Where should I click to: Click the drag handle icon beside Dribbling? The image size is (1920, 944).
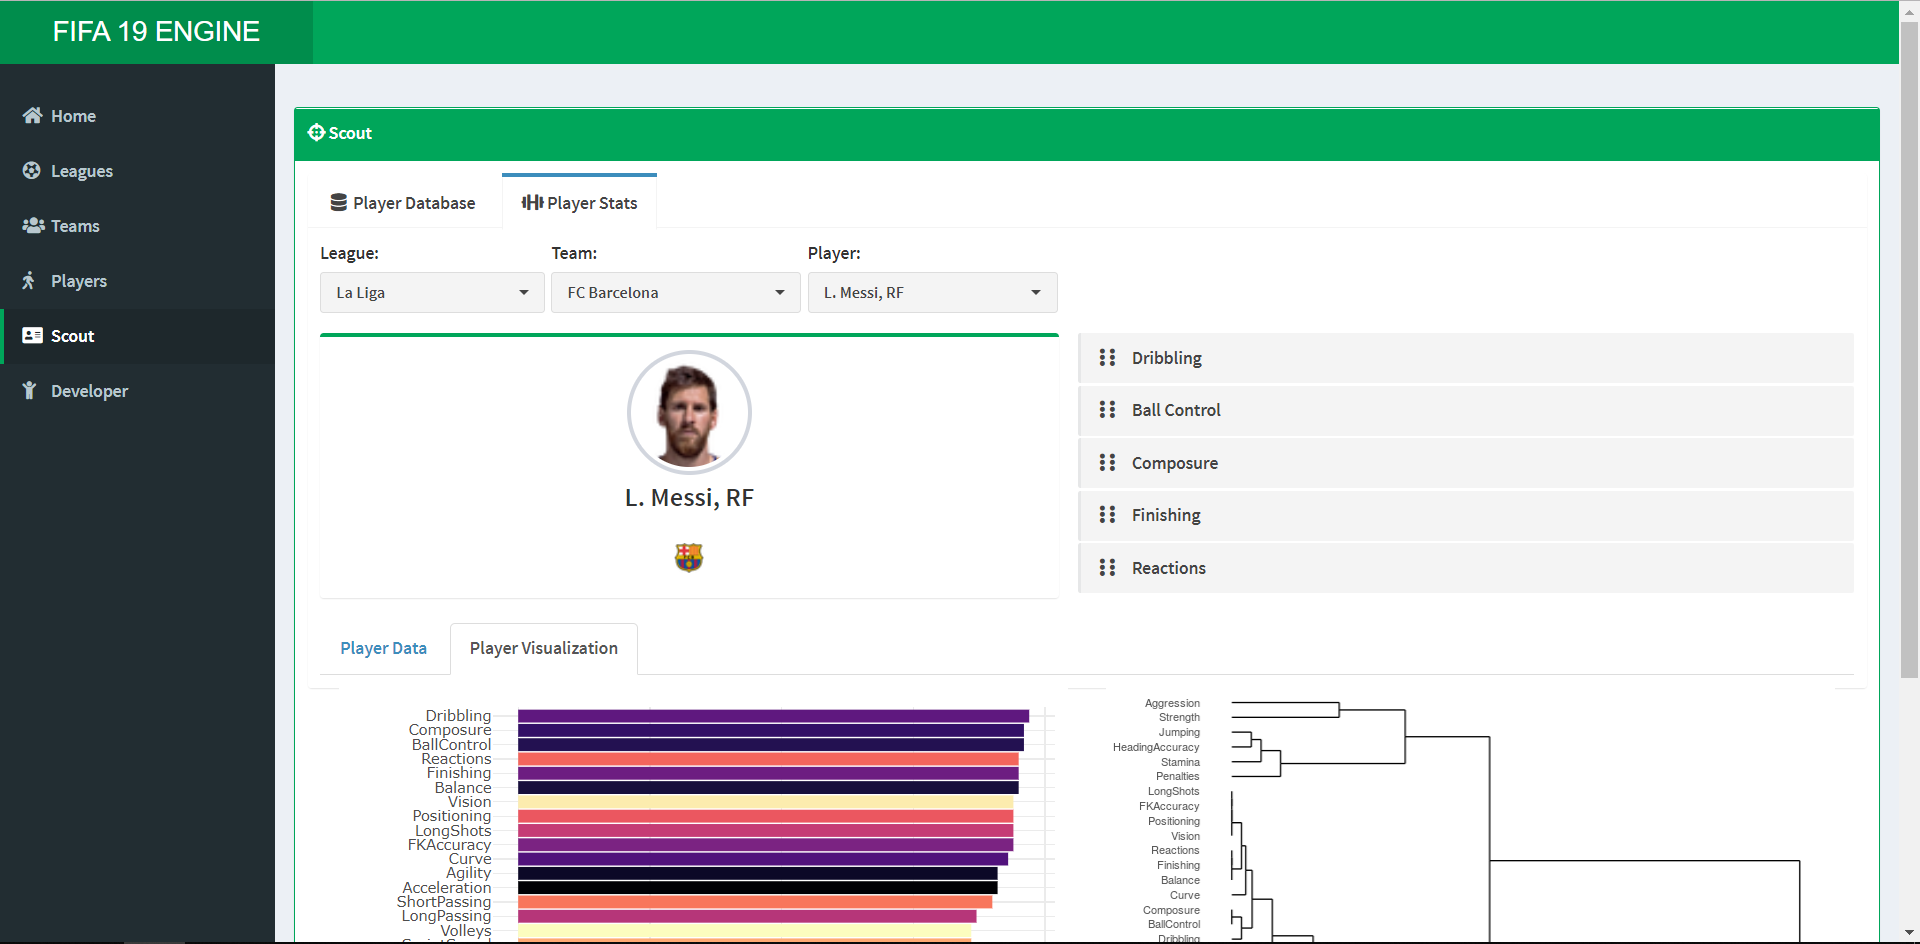(1107, 358)
